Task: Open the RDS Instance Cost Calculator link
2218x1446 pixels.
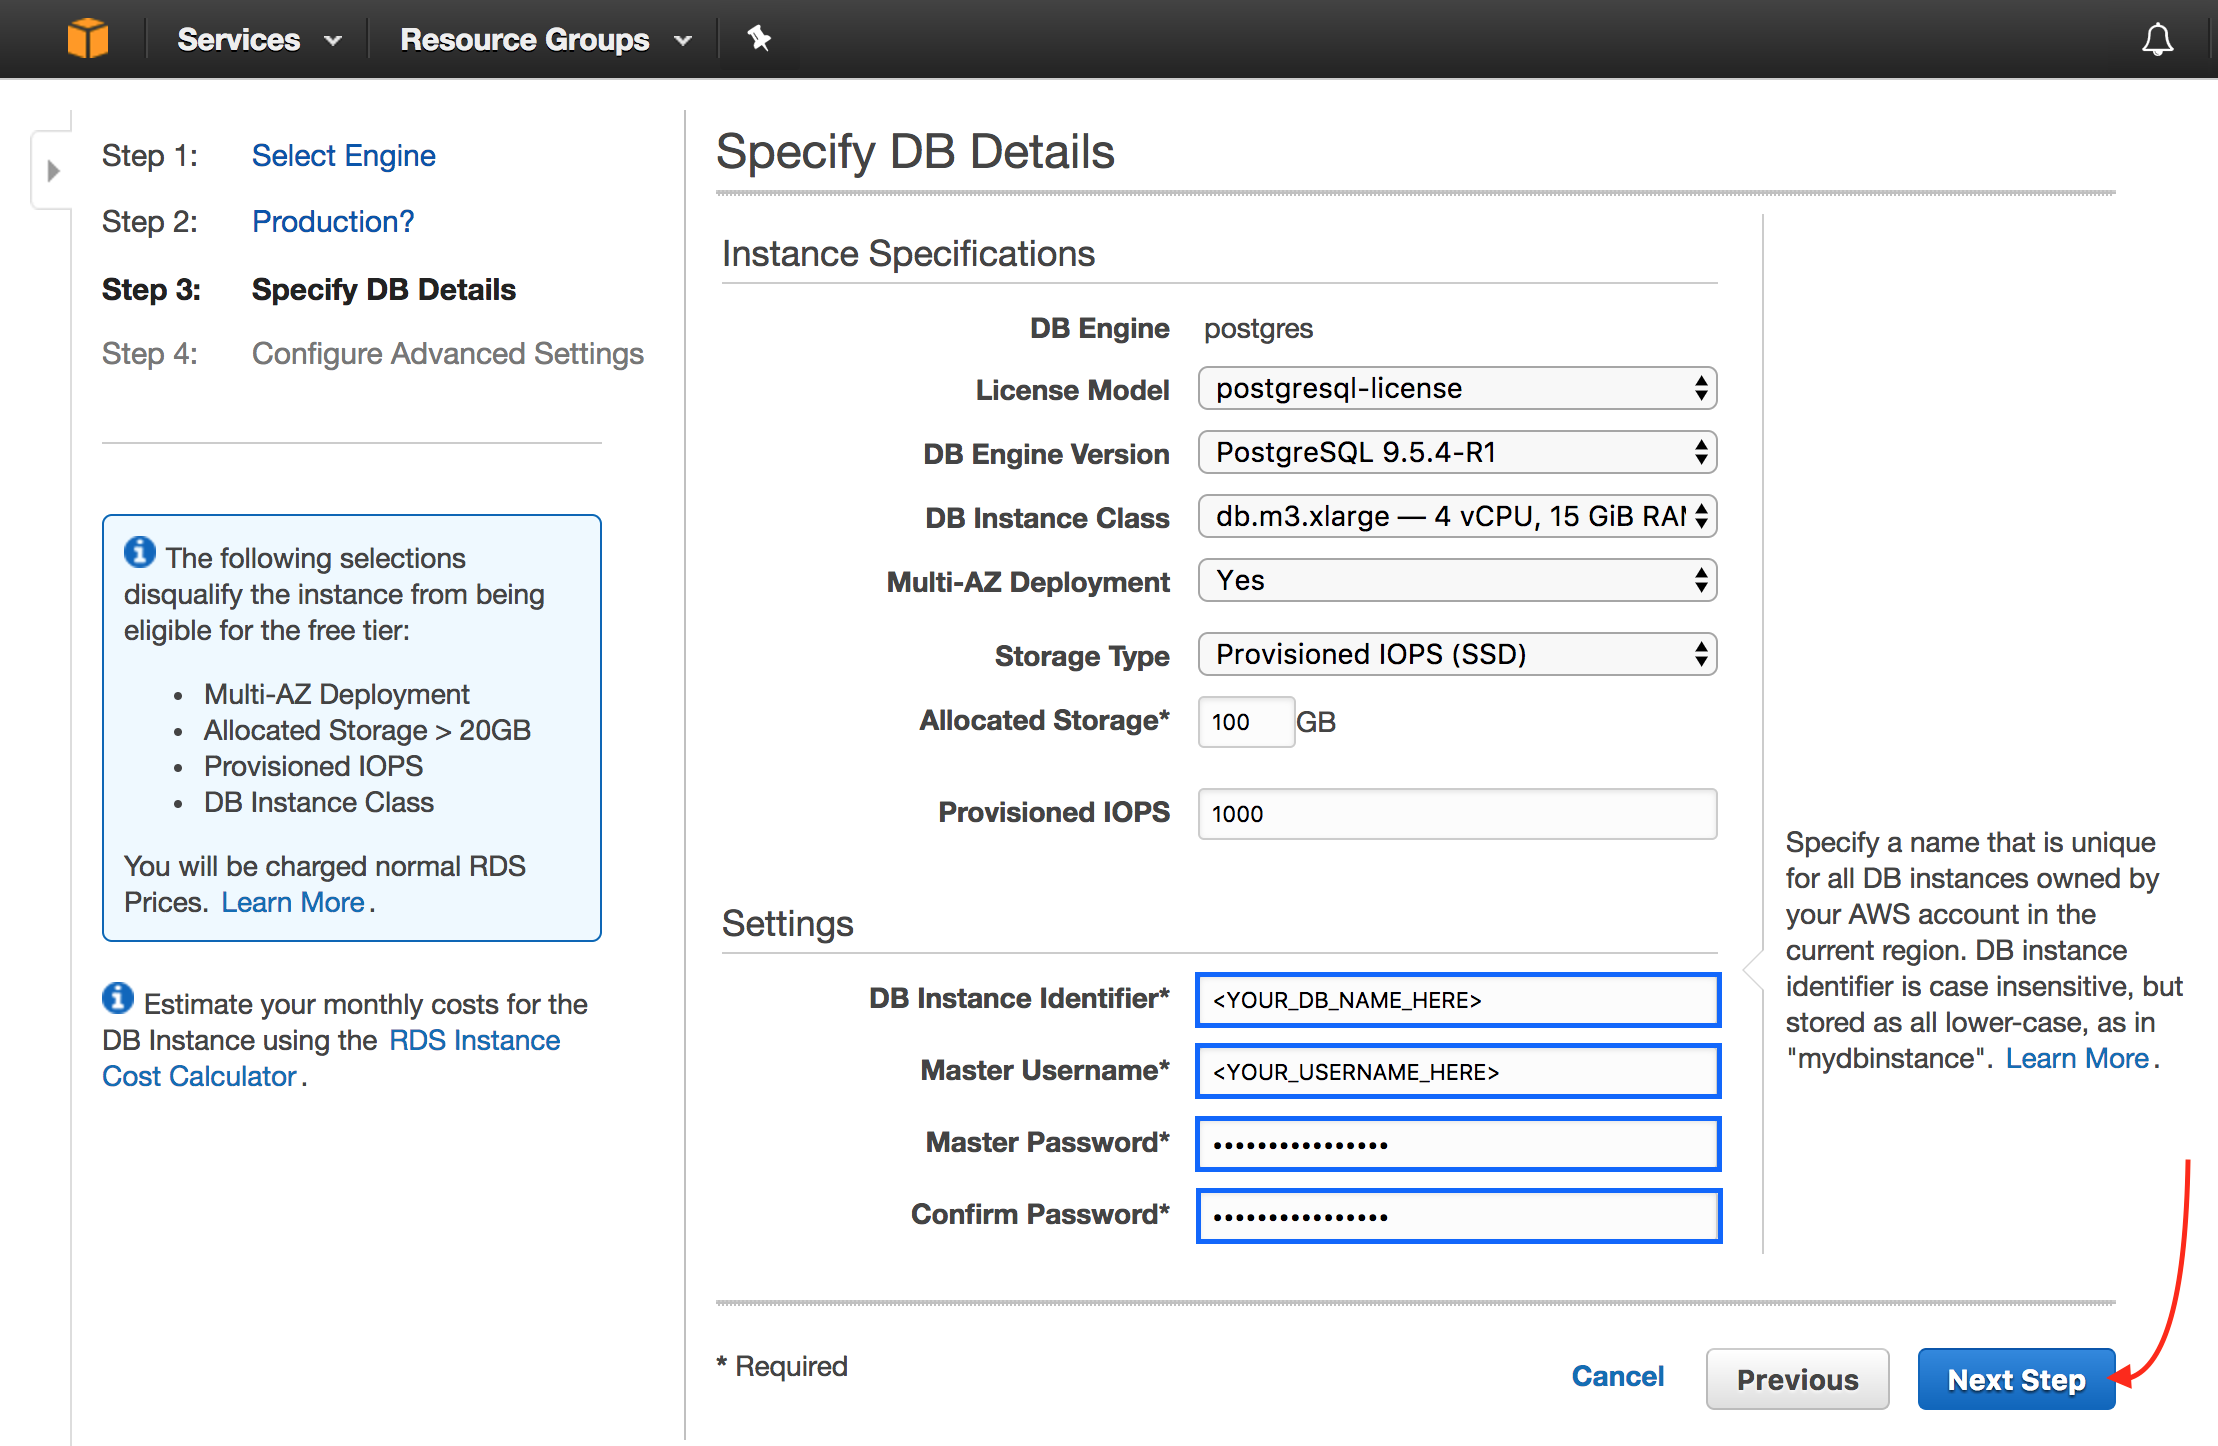Action: pyautogui.click(x=330, y=1058)
